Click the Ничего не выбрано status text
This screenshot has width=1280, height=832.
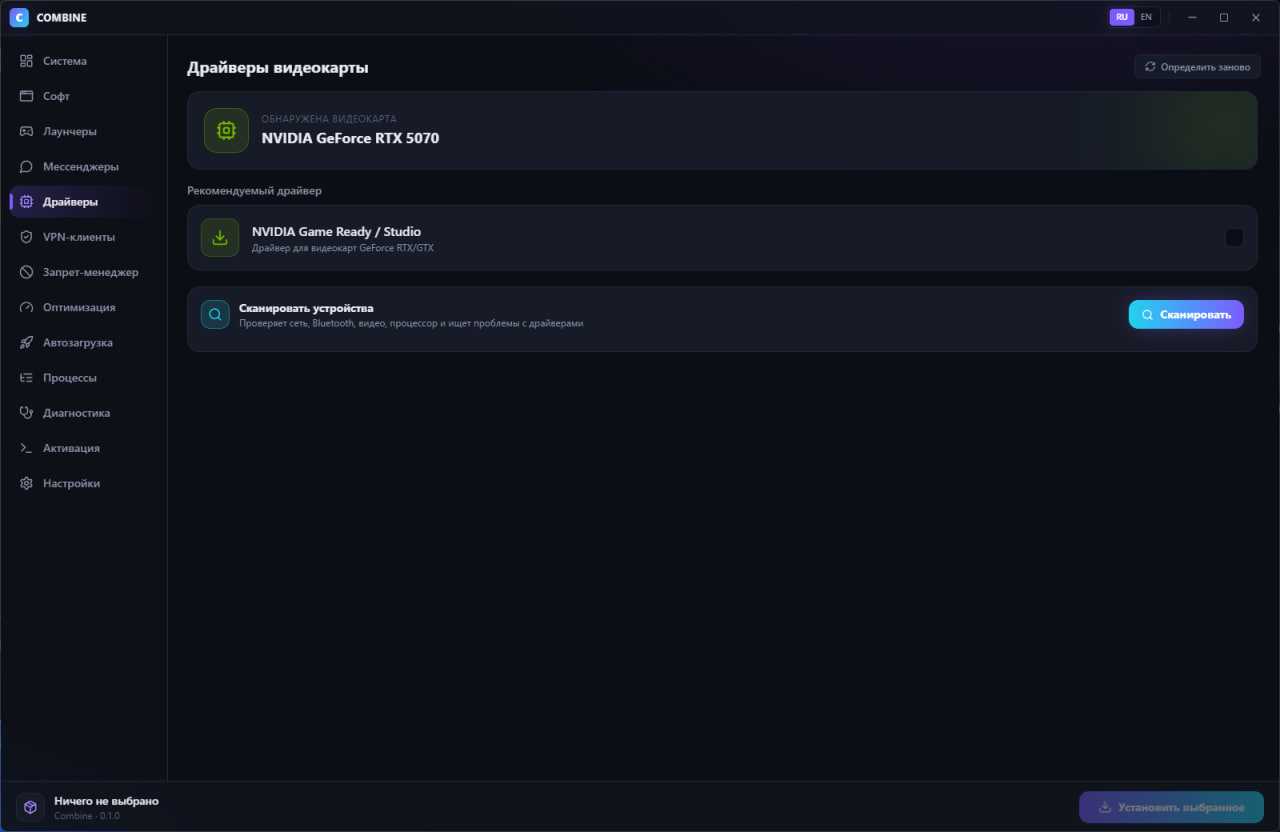pos(106,801)
